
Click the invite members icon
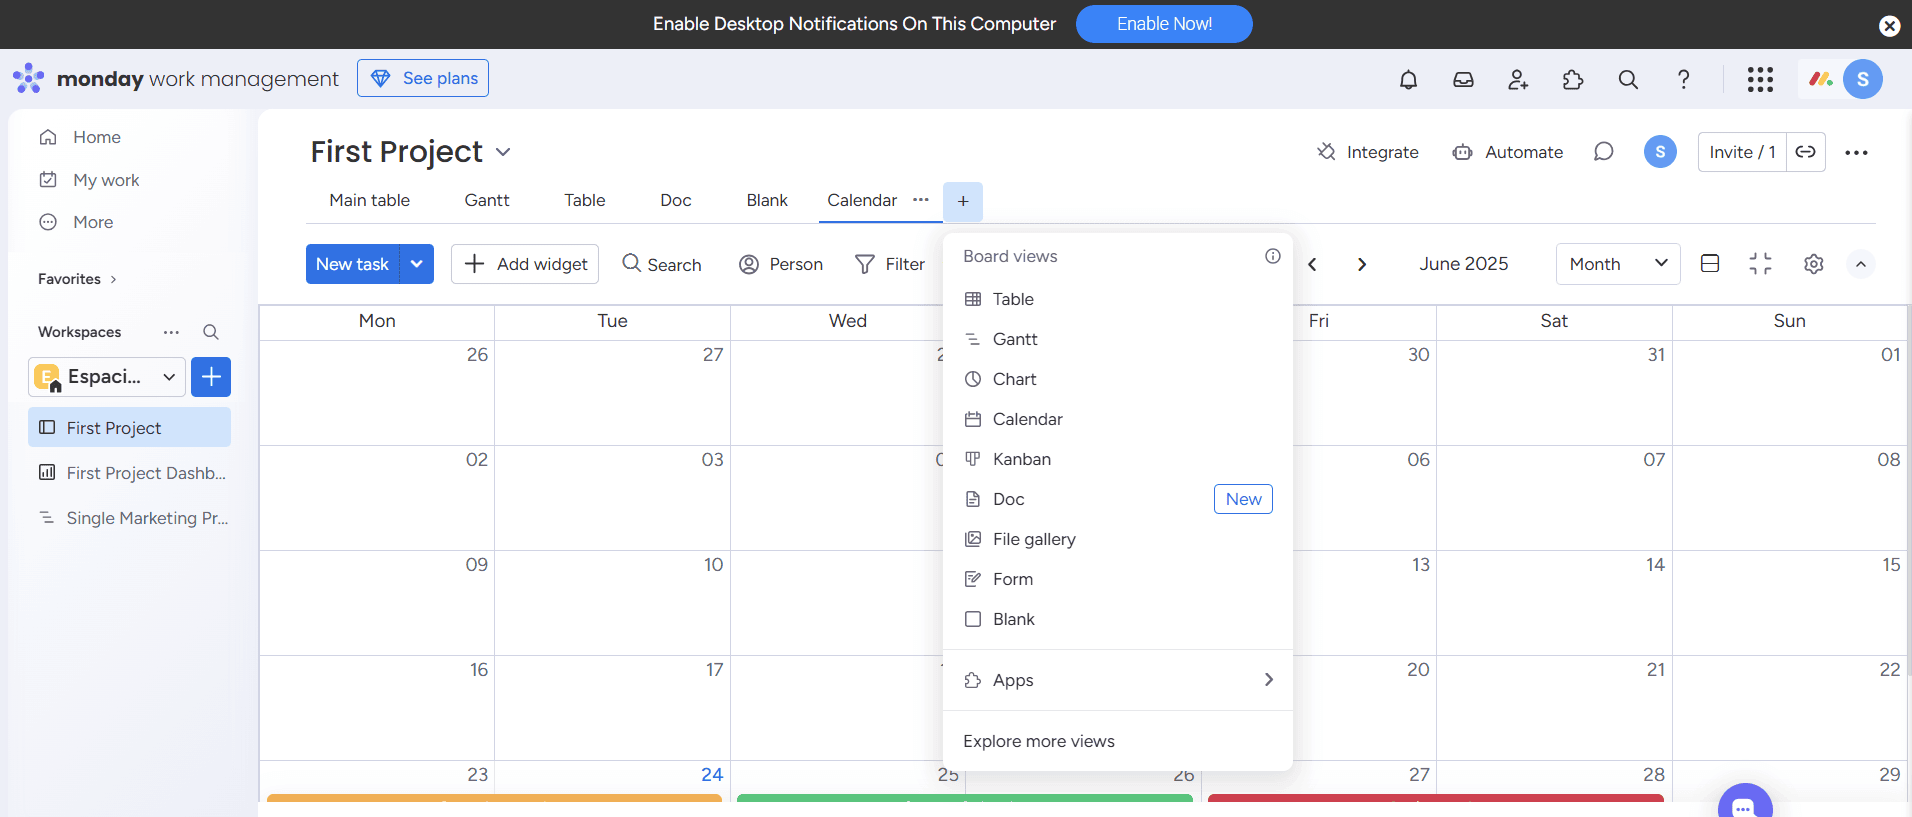(x=1518, y=79)
